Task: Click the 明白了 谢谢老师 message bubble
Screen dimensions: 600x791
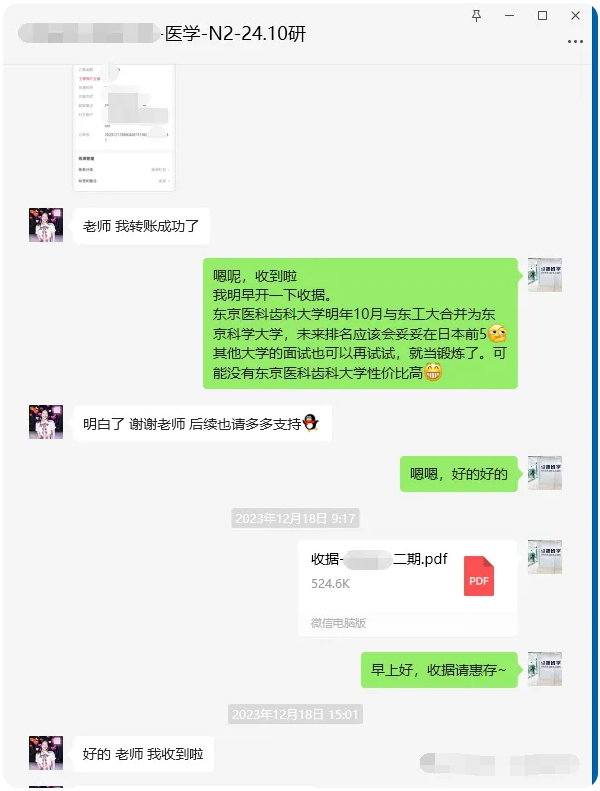Action: (x=202, y=423)
